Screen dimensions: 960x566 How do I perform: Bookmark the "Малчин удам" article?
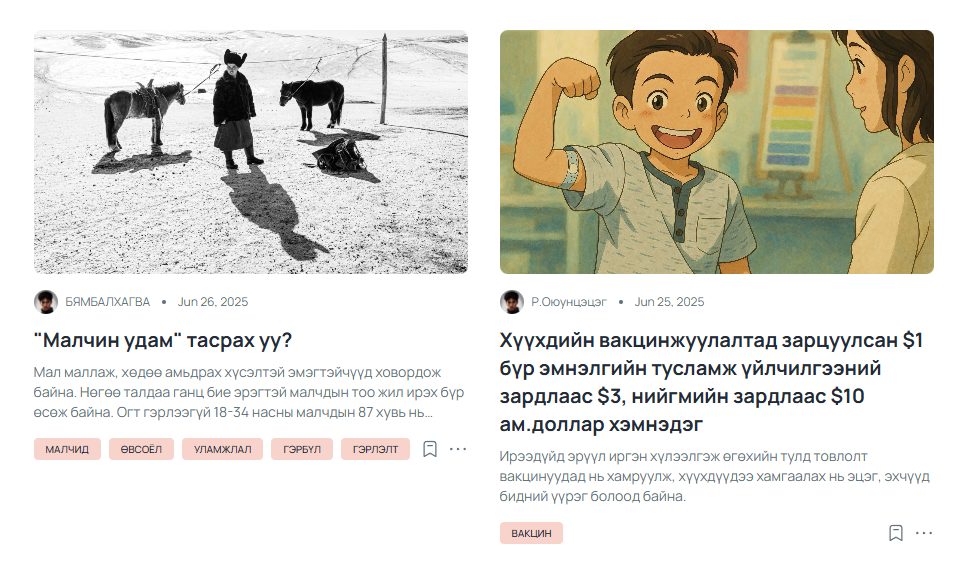click(430, 449)
